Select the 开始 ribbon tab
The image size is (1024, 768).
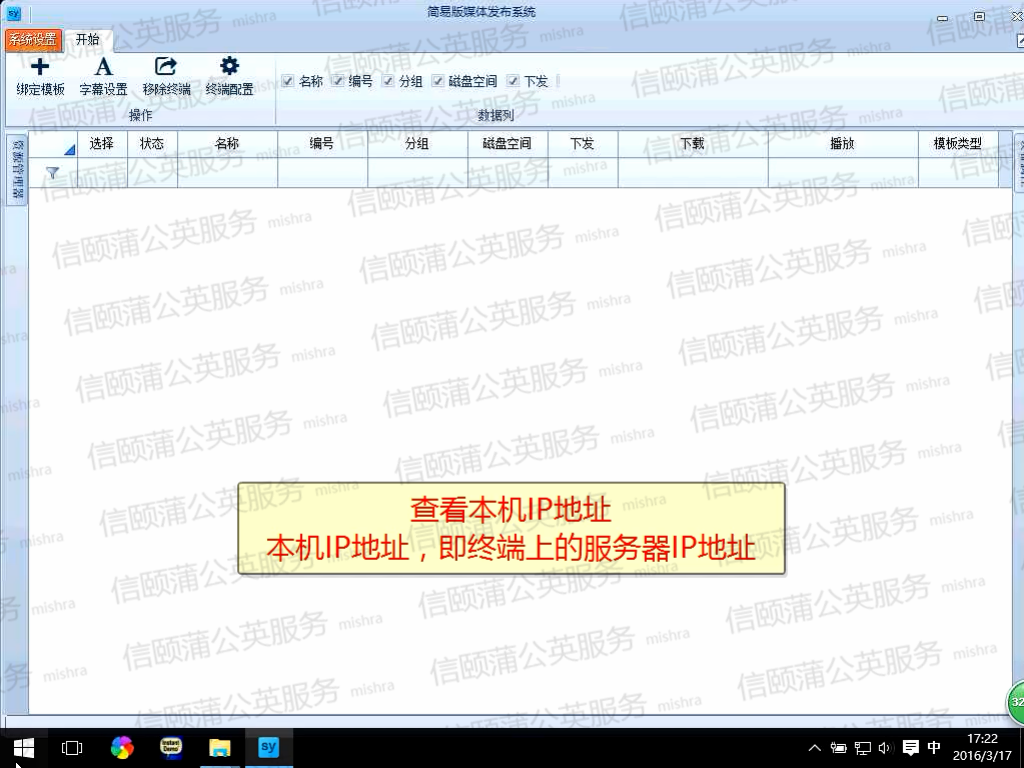pyautogui.click(x=88, y=40)
